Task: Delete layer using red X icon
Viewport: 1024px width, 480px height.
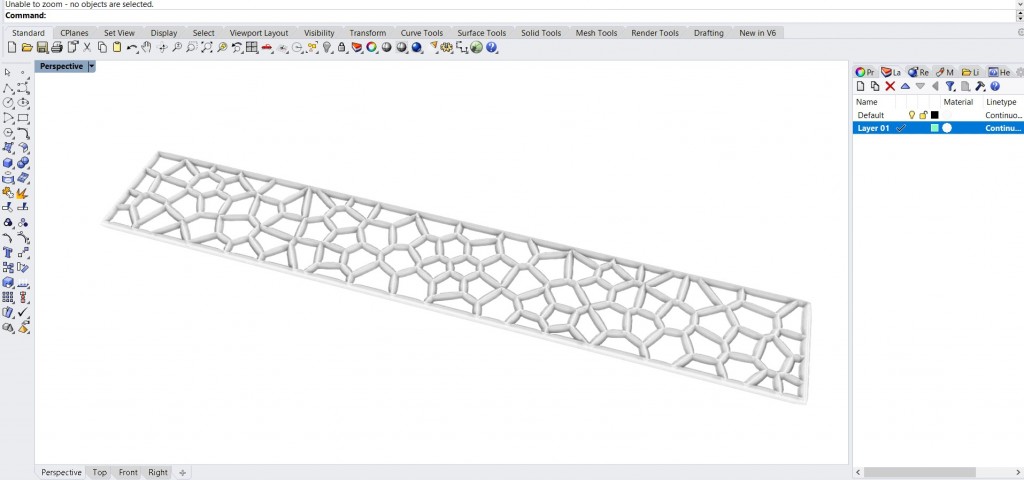Action: pyautogui.click(x=890, y=87)
